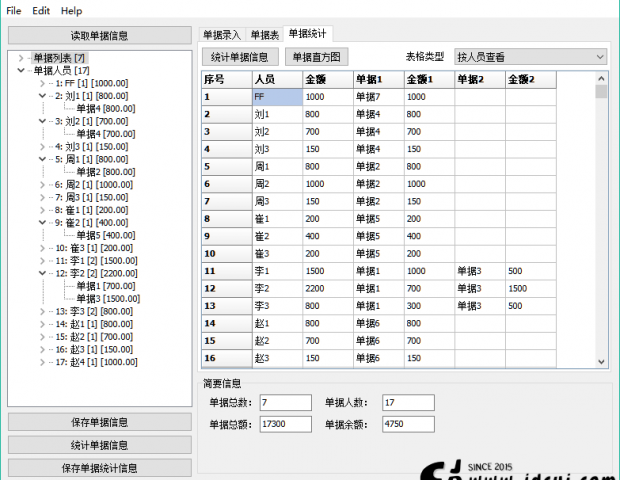
Task: Open the File menu
Action: tap(14, 10)
